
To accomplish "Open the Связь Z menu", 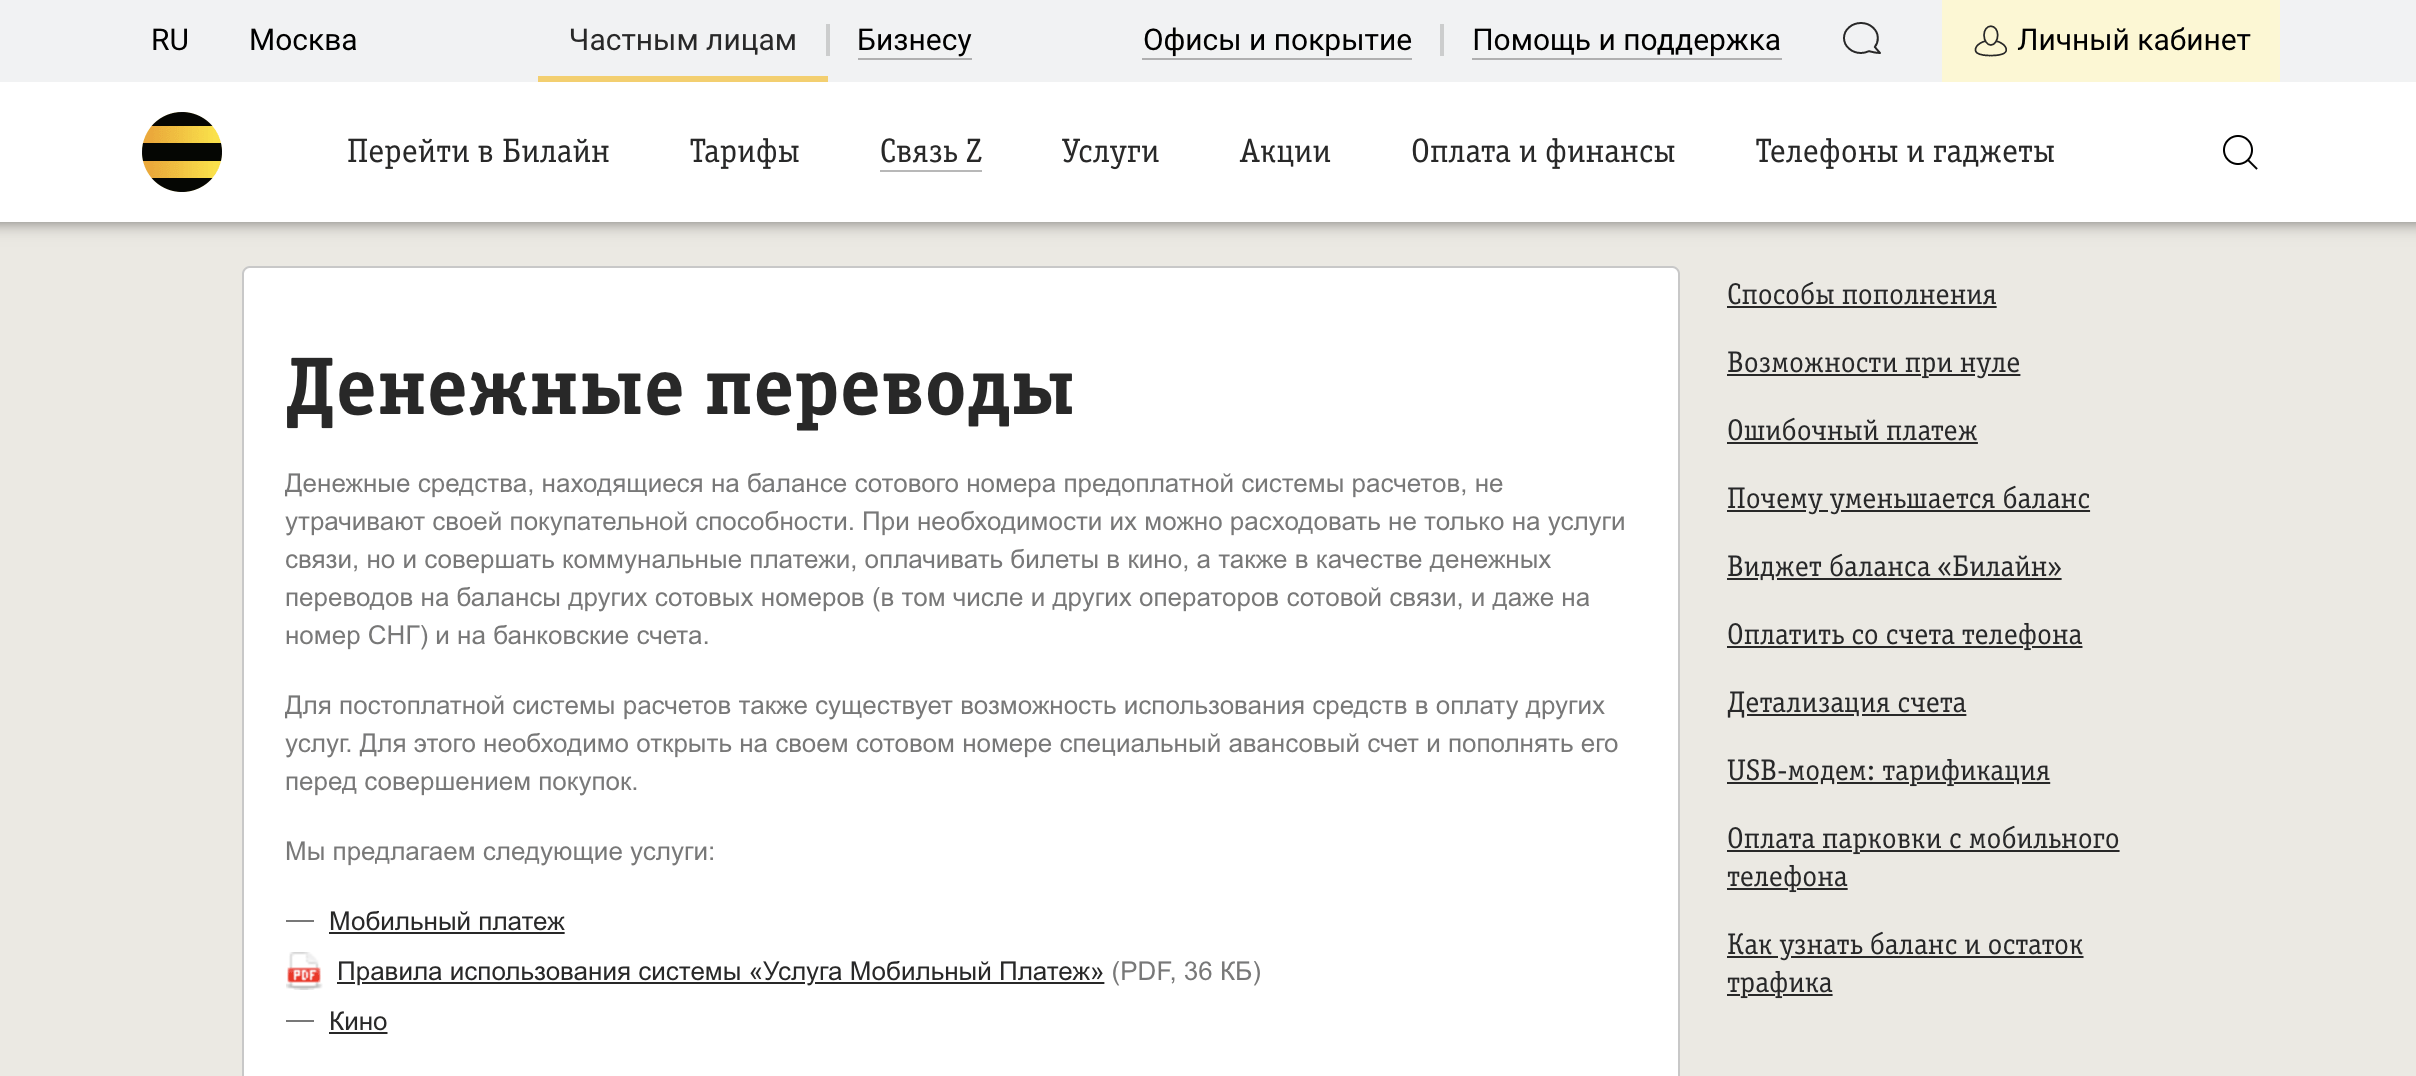I will click(930, 151).
